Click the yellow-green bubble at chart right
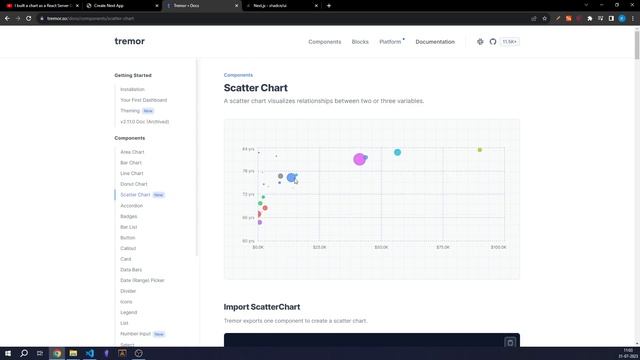The width and height of the screenshot is (640, 360). click(480, 150)
